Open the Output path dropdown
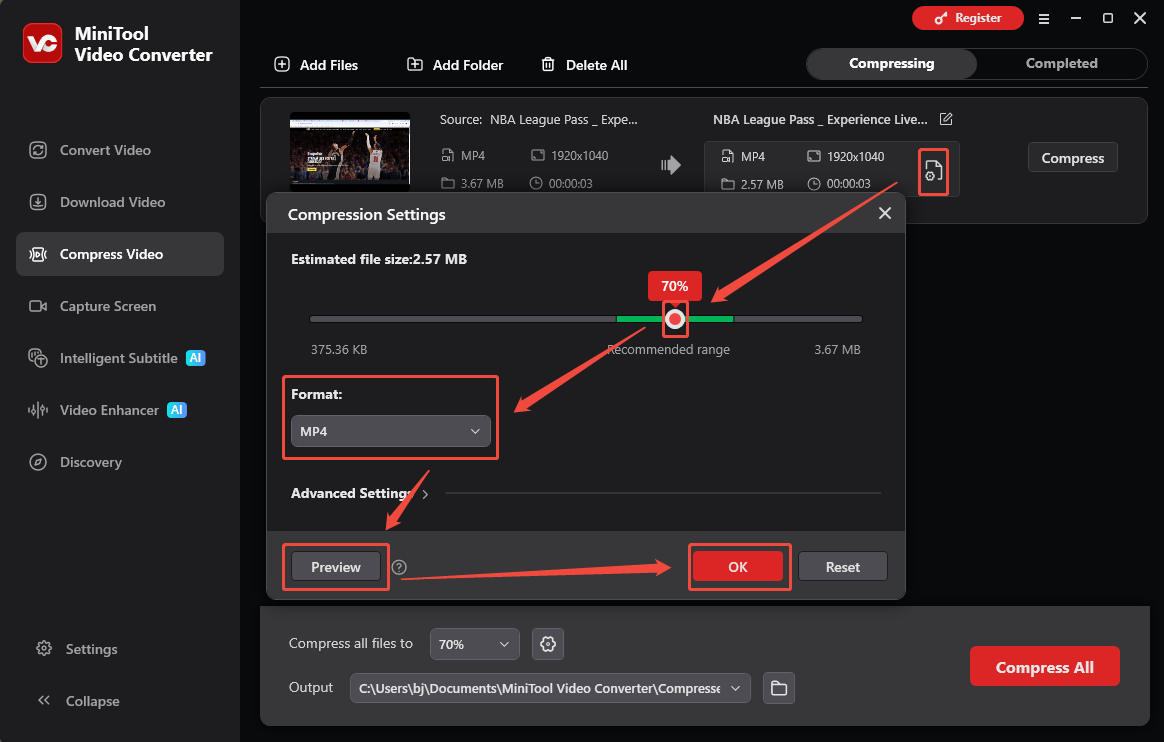 [550, 688]
